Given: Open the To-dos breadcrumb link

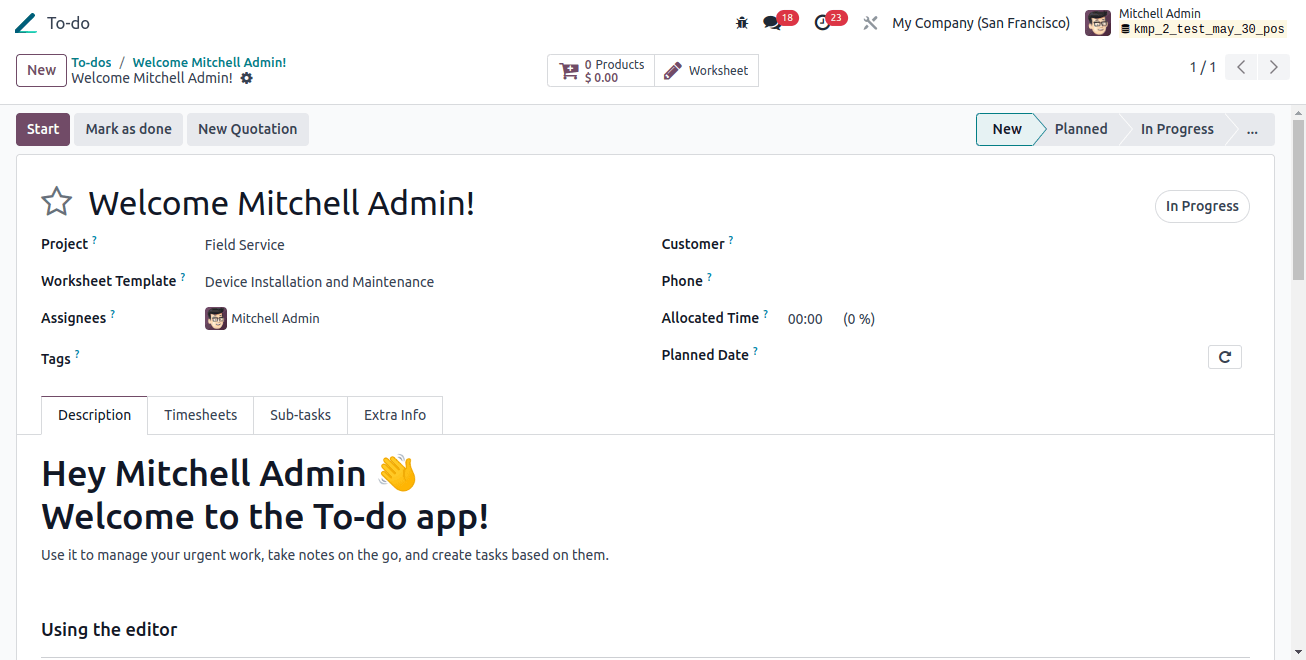Looking at the screenshot, I should pyautogui.click(x=91, y=62).
